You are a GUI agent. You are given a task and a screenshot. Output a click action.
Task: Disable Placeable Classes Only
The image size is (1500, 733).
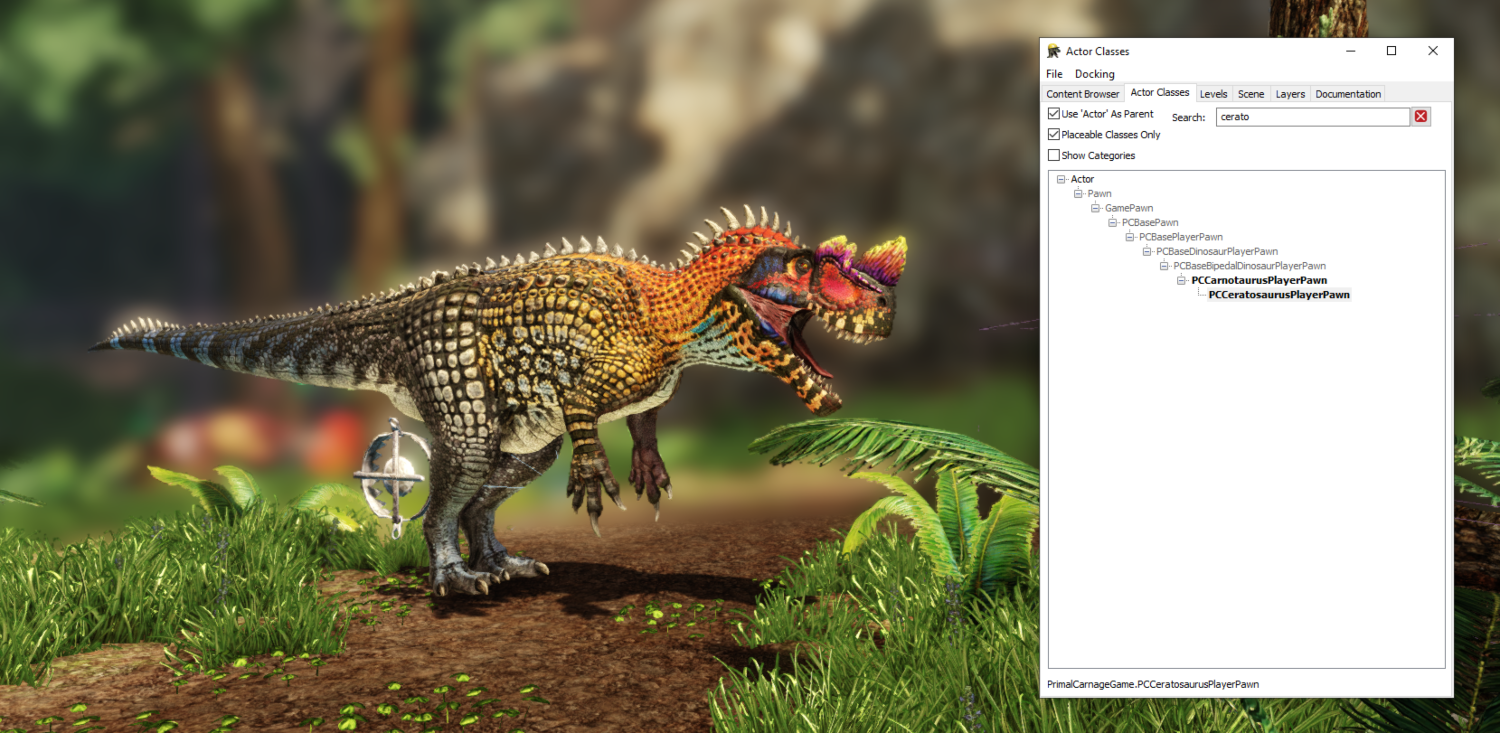pyautogui.click(x=1054, y=134)
